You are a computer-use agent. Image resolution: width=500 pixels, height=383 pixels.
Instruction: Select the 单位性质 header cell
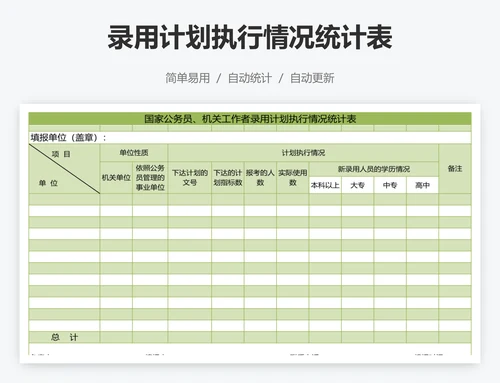[134, 153]
